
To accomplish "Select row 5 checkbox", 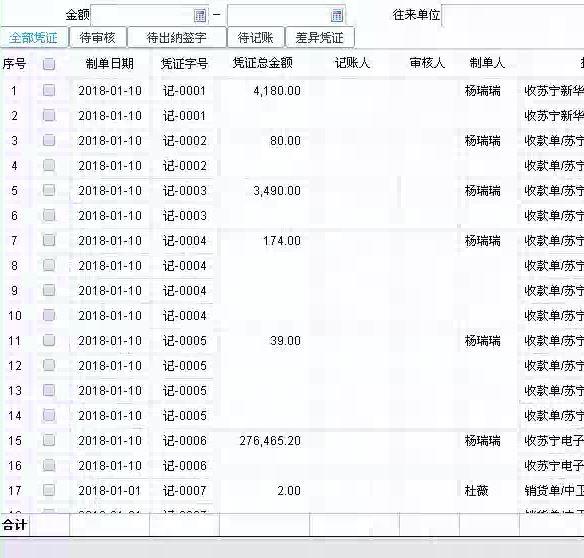I will [x=49, y=190].
